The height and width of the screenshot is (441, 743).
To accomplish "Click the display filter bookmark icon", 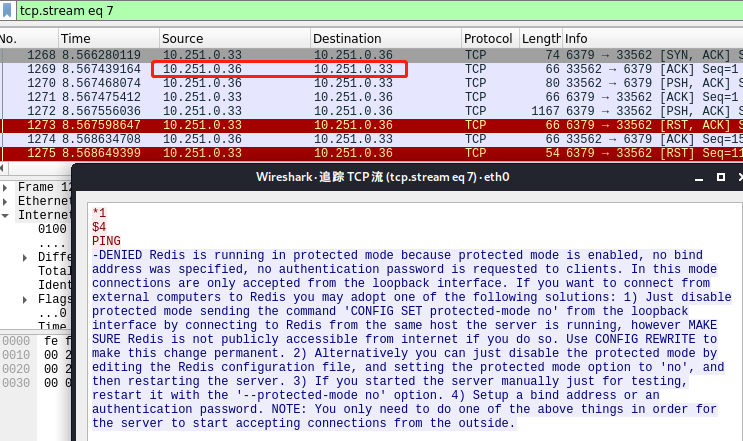I will tap(7, 10).
